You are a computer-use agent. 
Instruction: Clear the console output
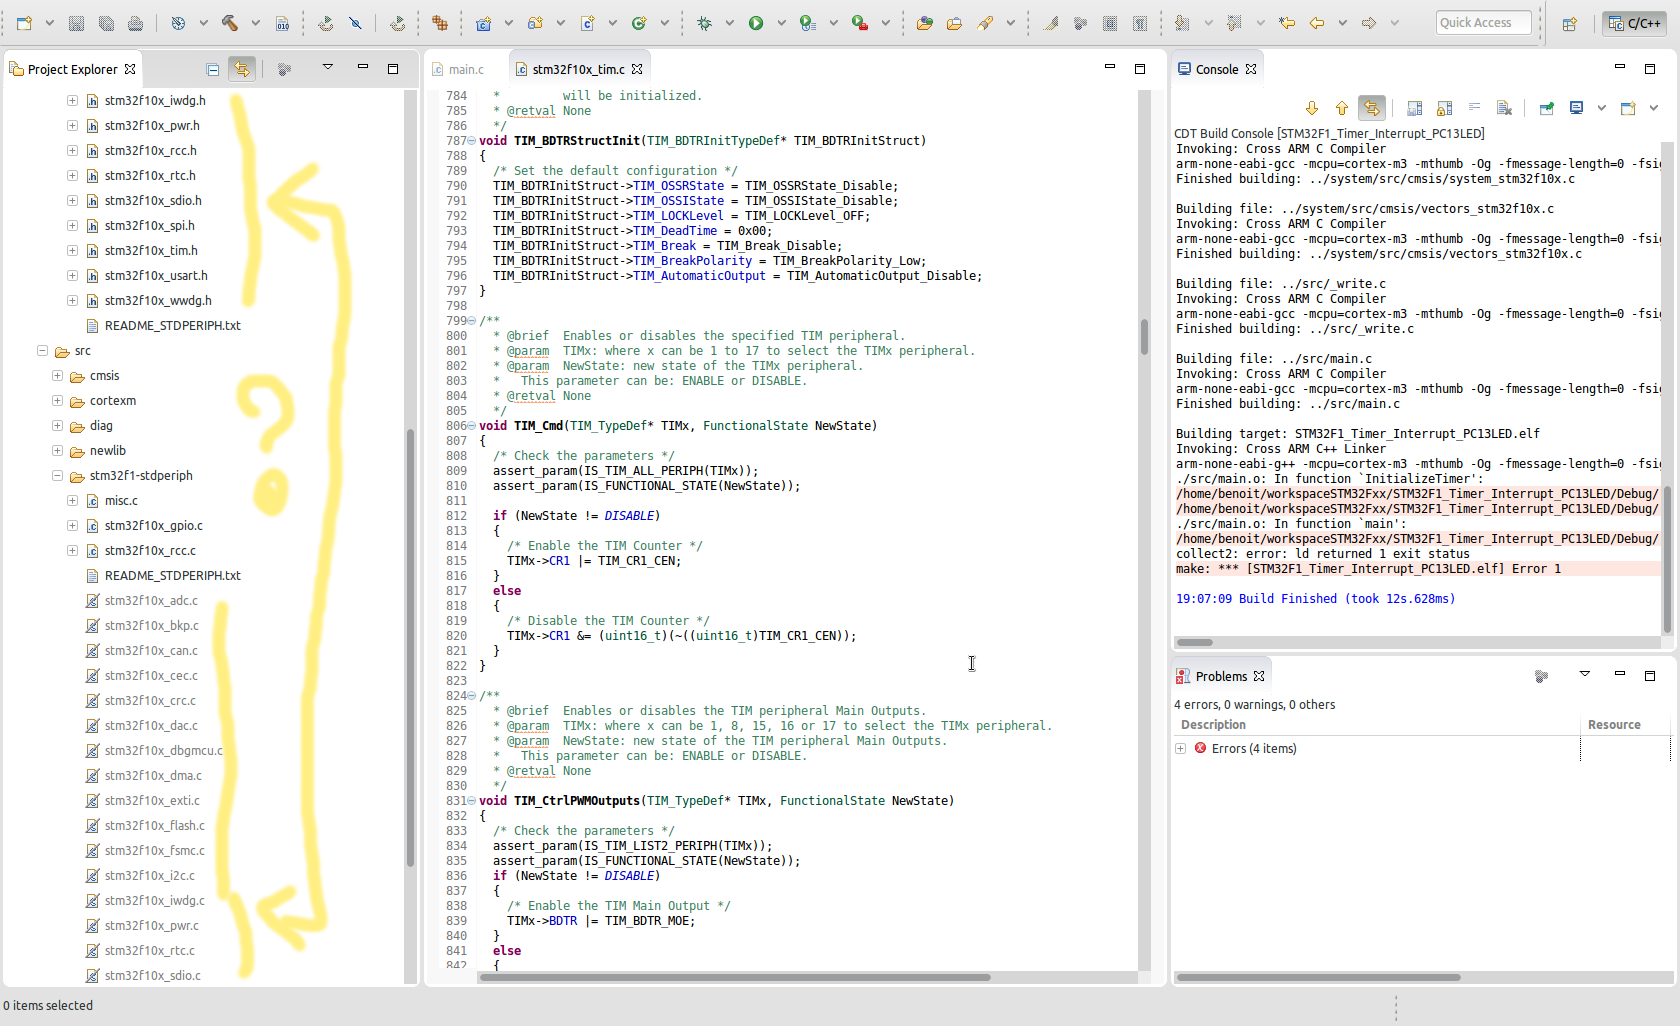[x=1504, y=108]
